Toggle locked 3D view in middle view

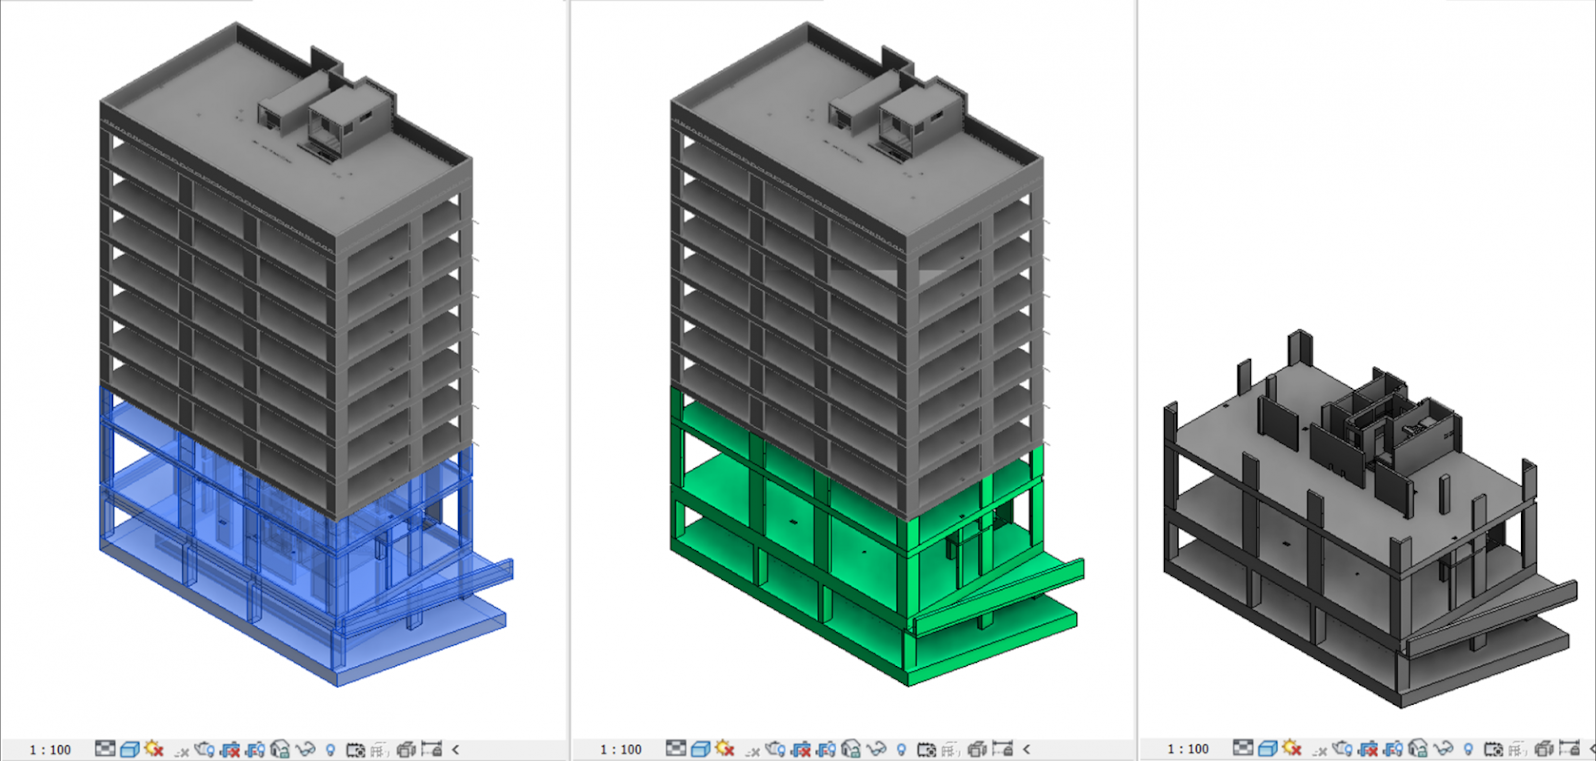click(x=851, y=749)
